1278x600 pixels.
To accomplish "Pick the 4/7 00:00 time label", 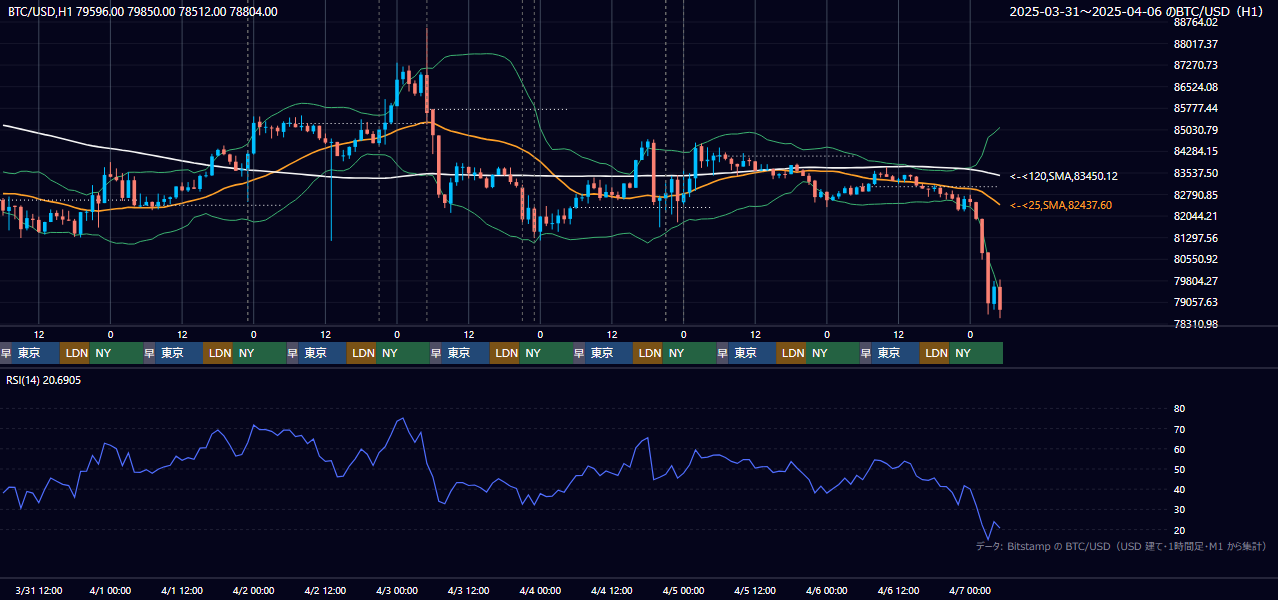I will 970,590.
